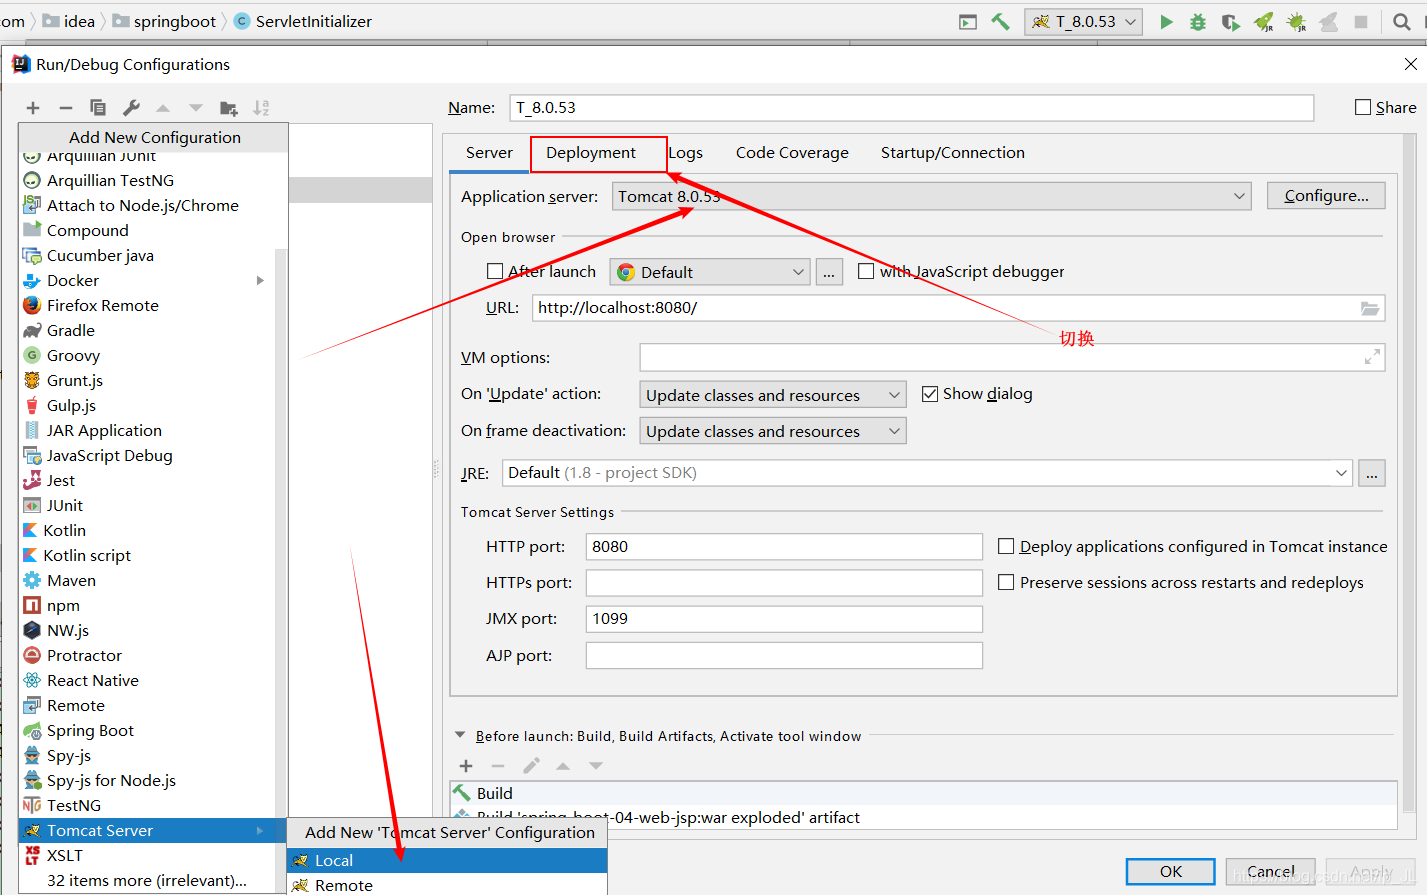Click the AJP port field
This screenshot has width=1427, height=895.
tap(784, 656)
